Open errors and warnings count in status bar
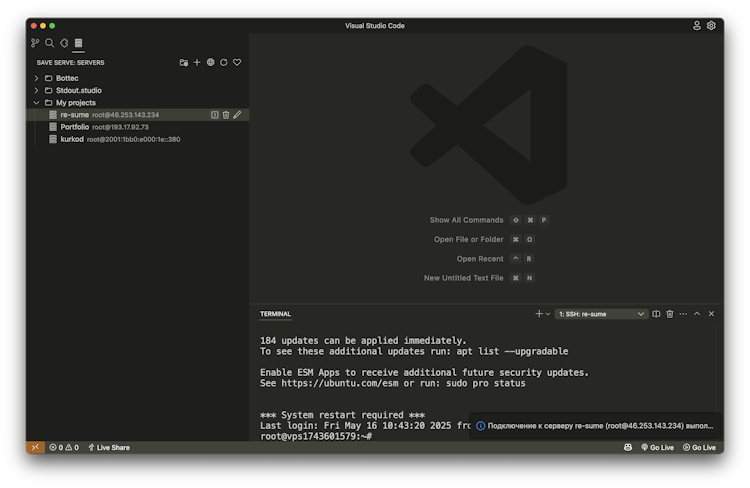 click(x=64, y=447)
